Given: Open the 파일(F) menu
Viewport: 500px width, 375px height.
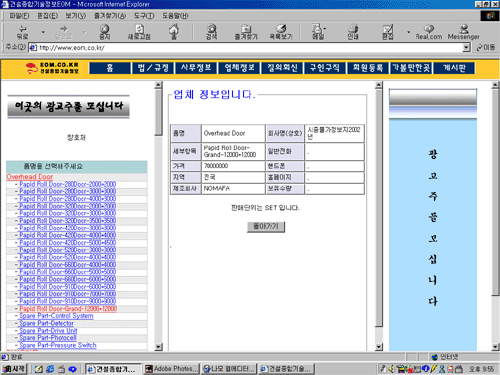Looking at the screenshot, I should coord(19,16).
